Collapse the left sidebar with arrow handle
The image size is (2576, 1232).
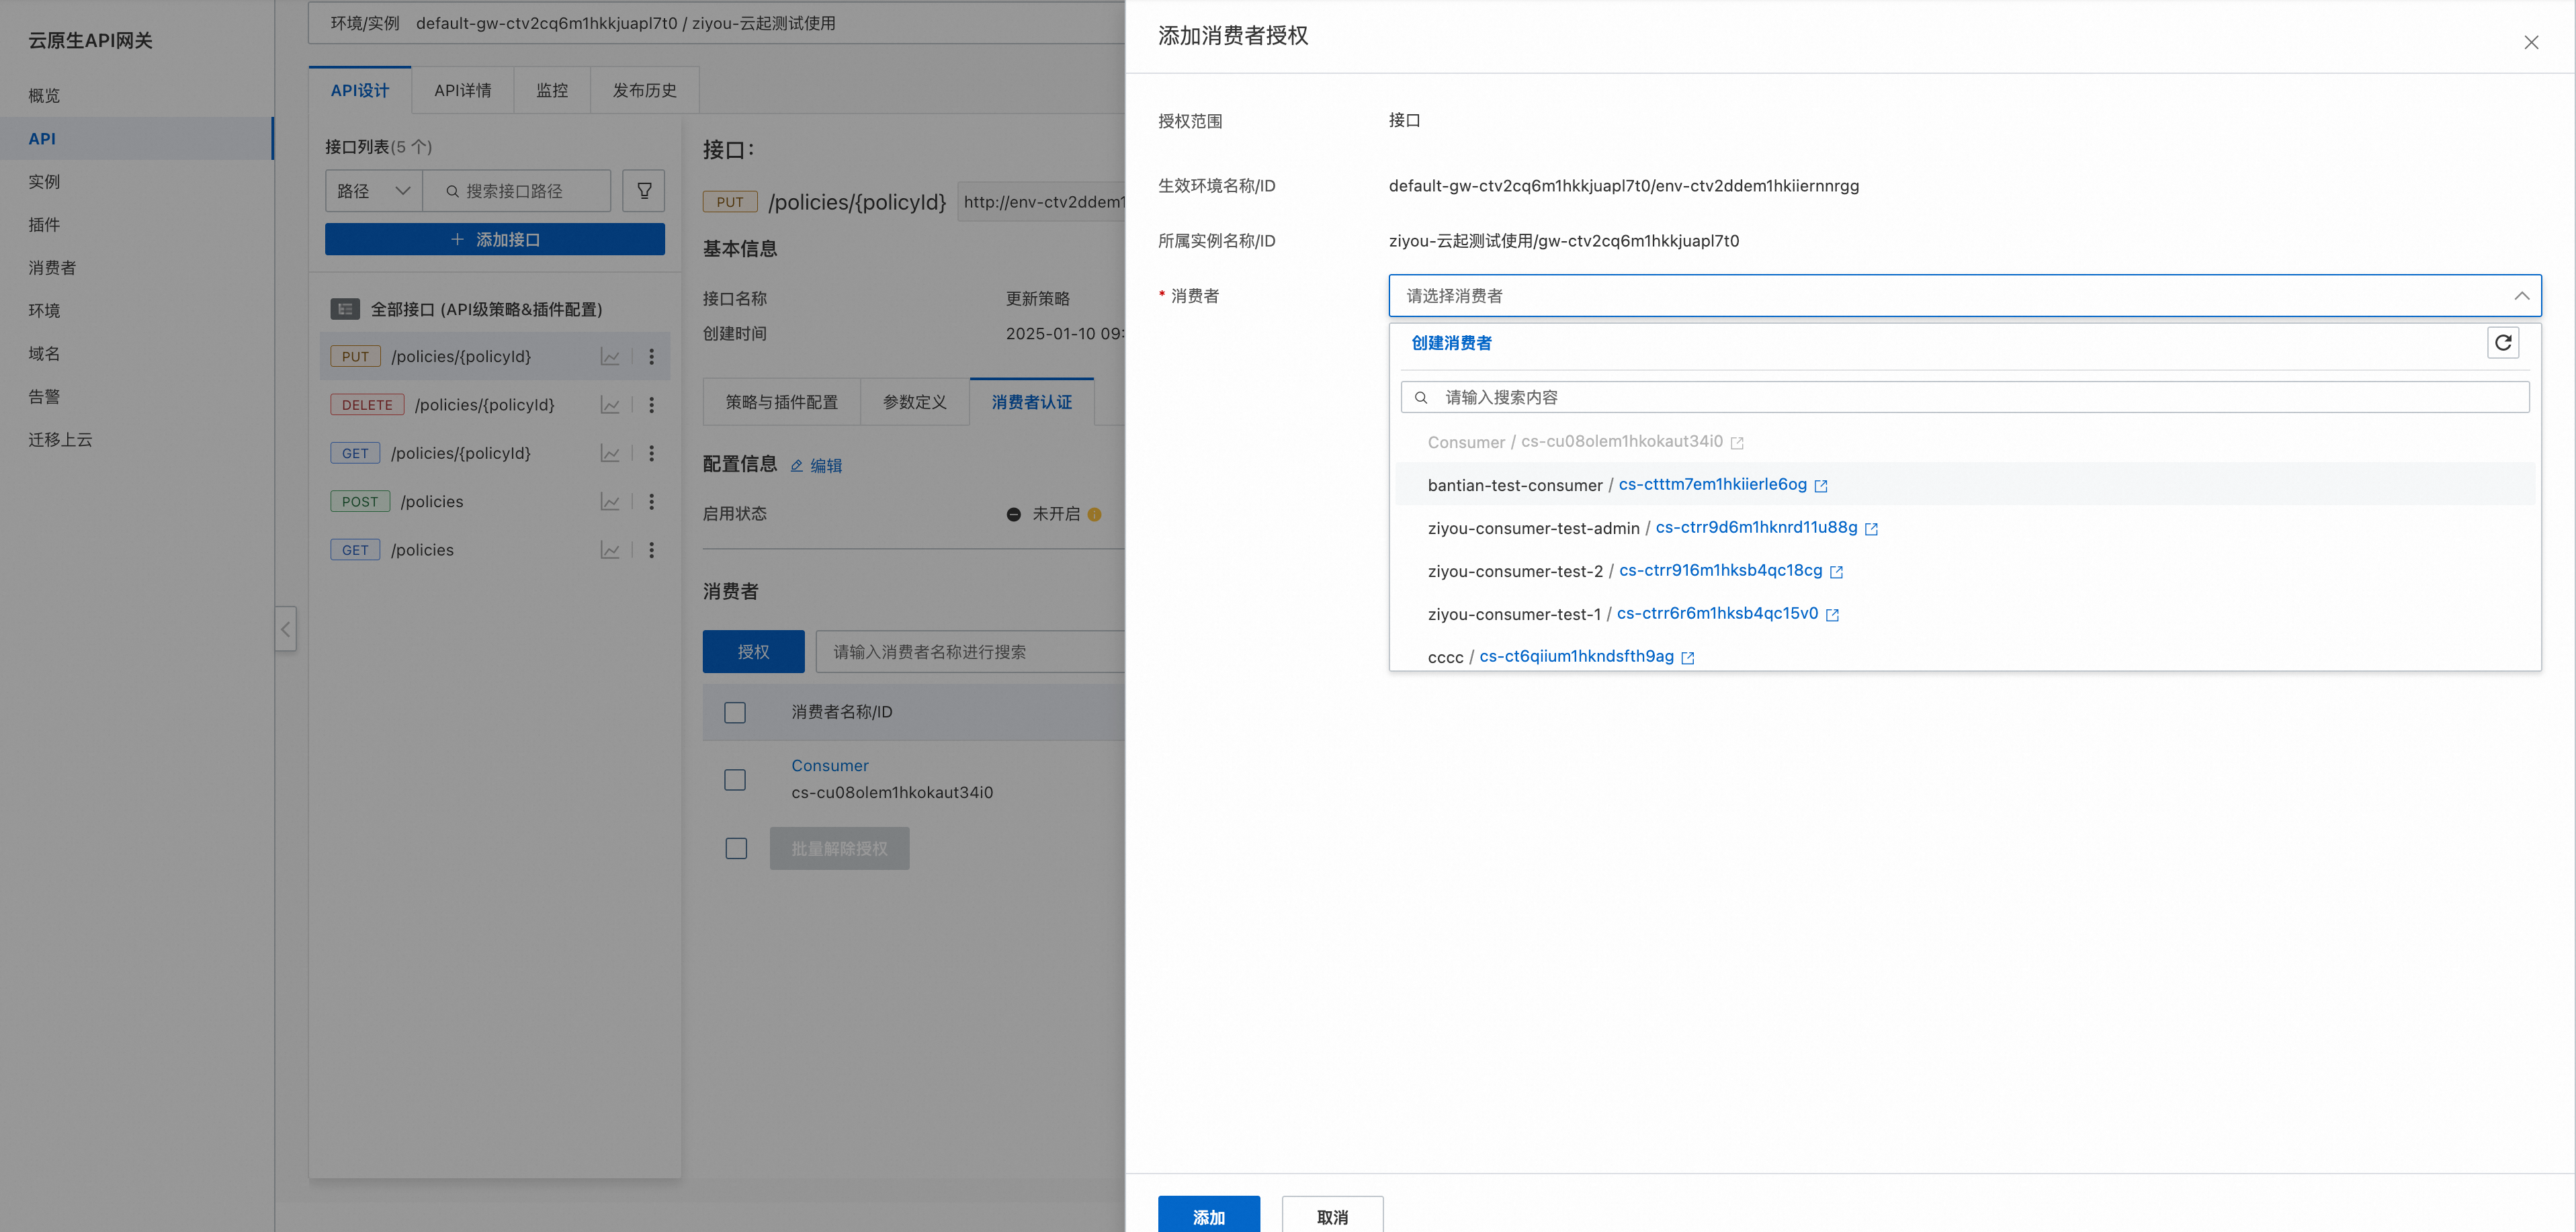point(286,629)
